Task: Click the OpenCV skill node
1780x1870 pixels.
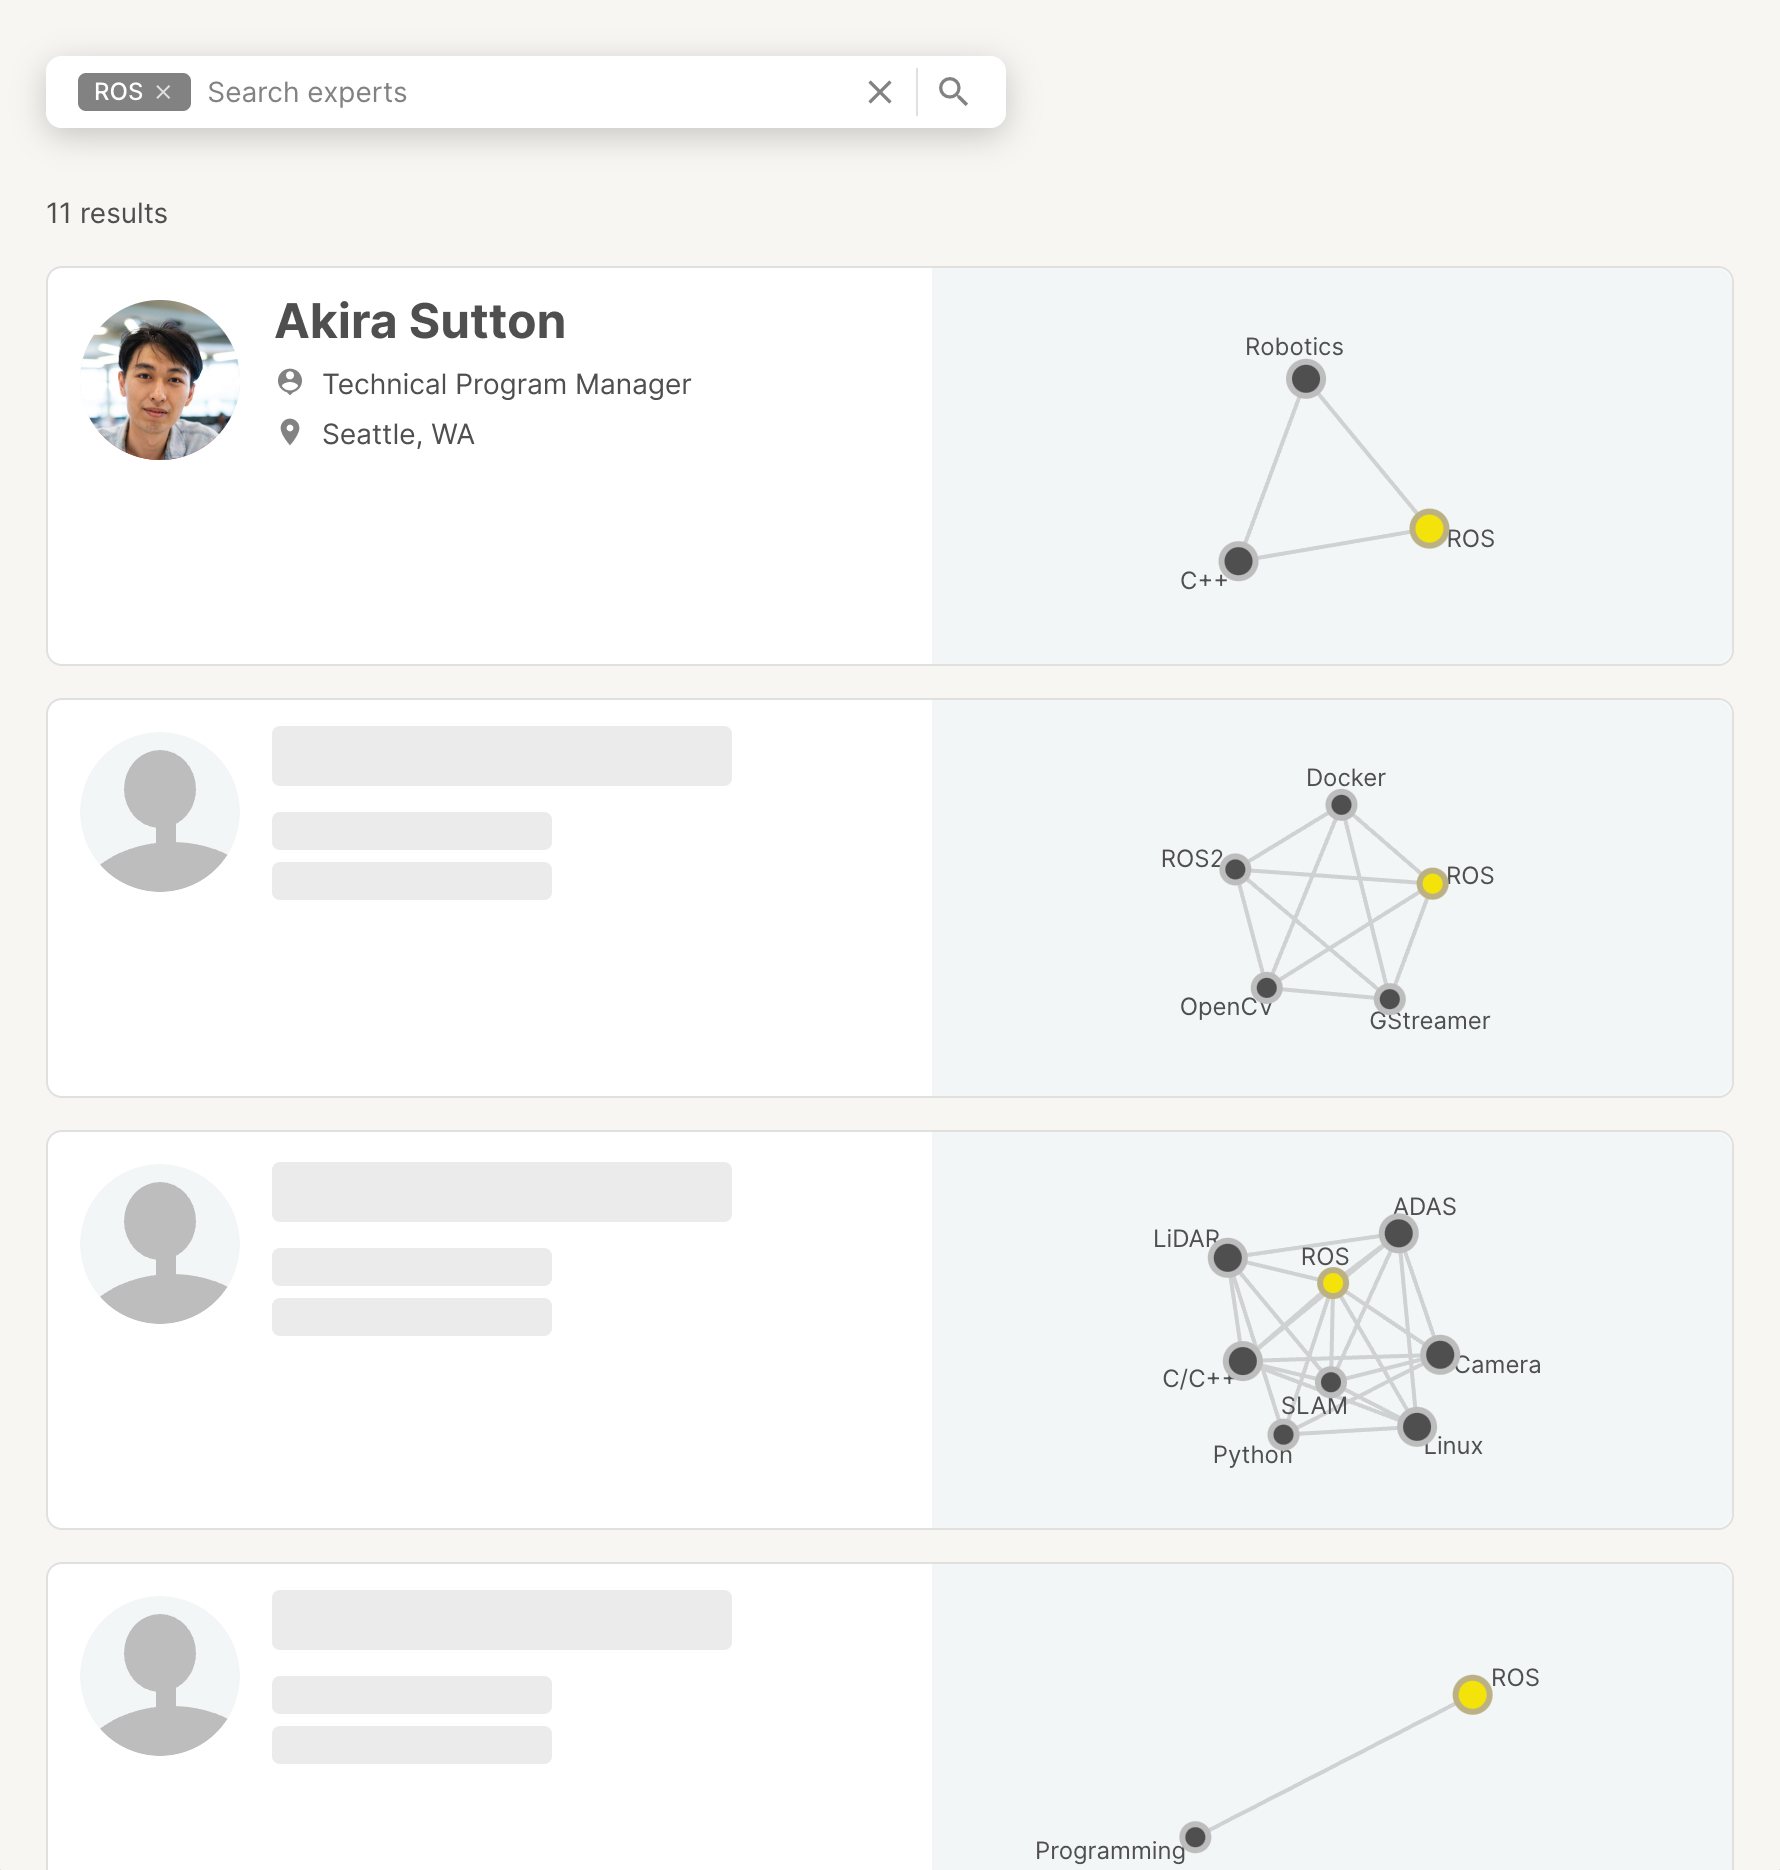Action: tap(1266, 988)
